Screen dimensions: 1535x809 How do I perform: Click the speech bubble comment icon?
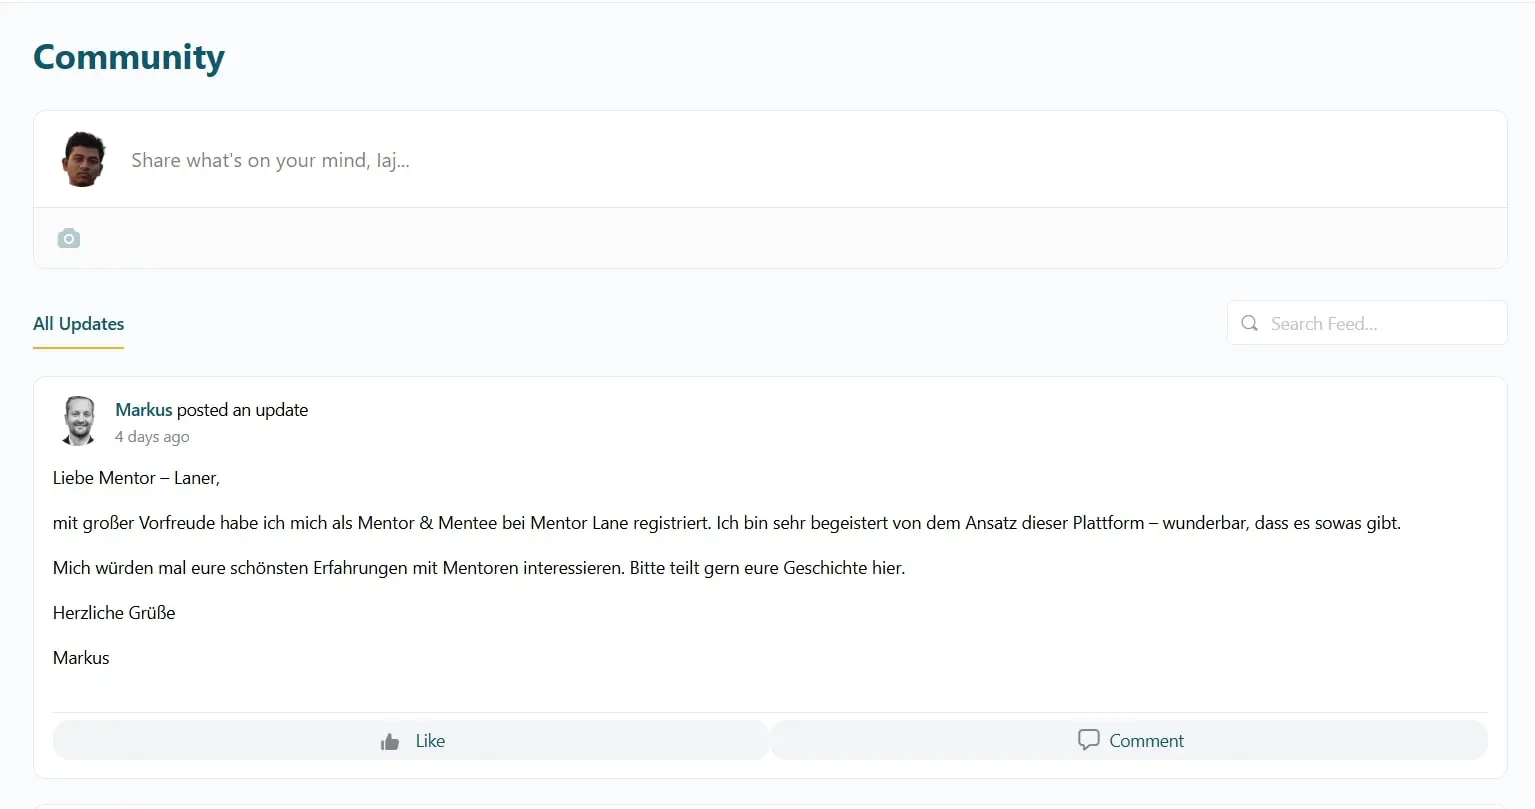click(1088, 740)
